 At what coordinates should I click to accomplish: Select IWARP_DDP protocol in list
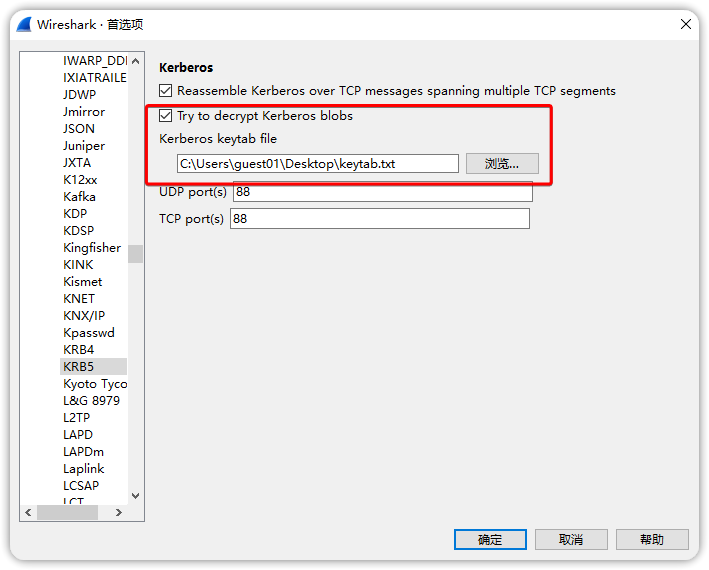pyautogui.click(x=95, y=61)
